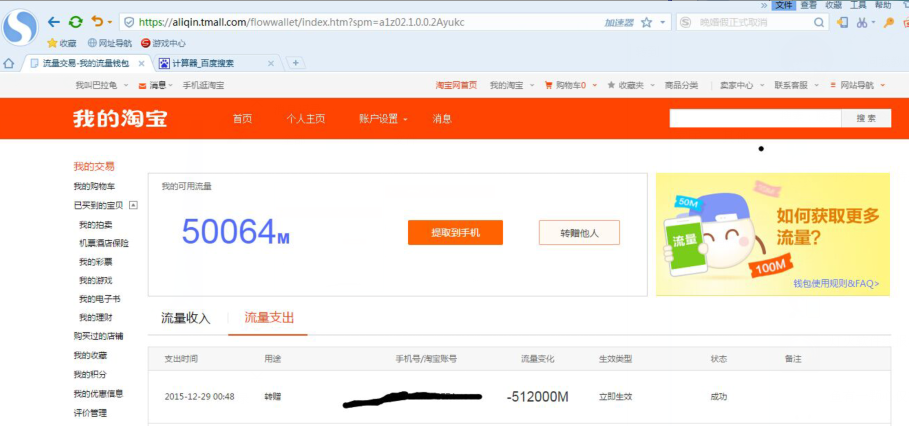Open the 账户设置 dropdown in header
909x426 pixels.
pyautogui.click(x=383, y=119)
